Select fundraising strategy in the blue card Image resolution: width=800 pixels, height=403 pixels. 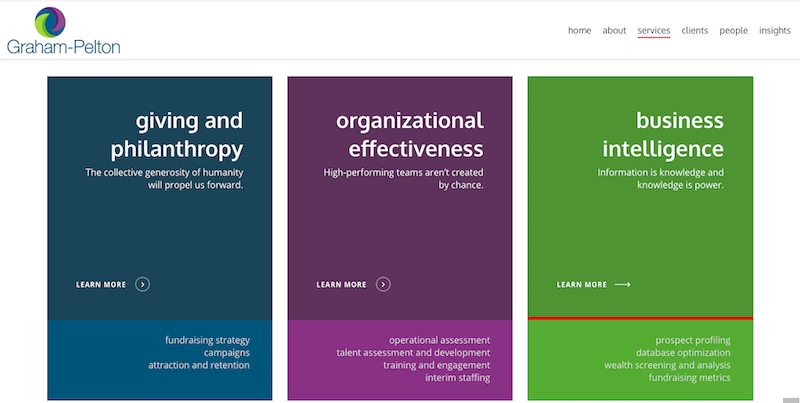click(207, 340)
